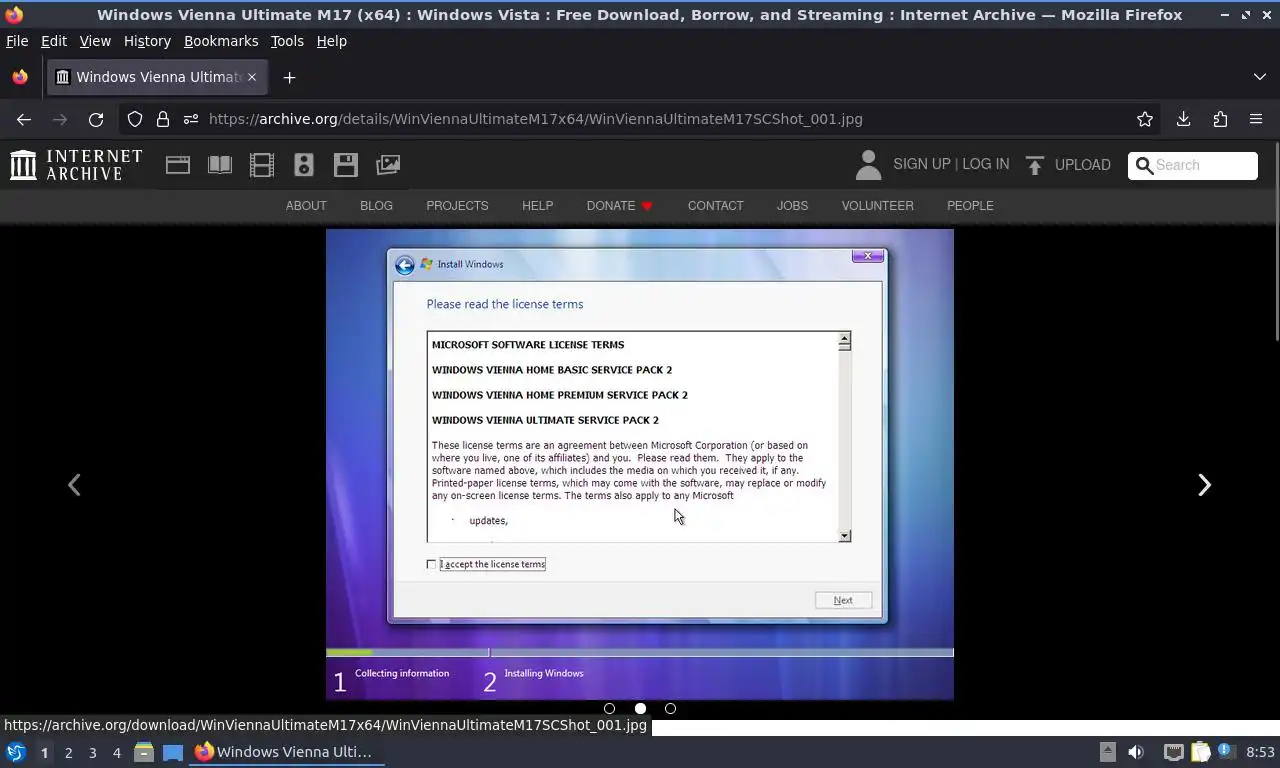Open the Software floppy disk icon

click(x=346, y=165)
